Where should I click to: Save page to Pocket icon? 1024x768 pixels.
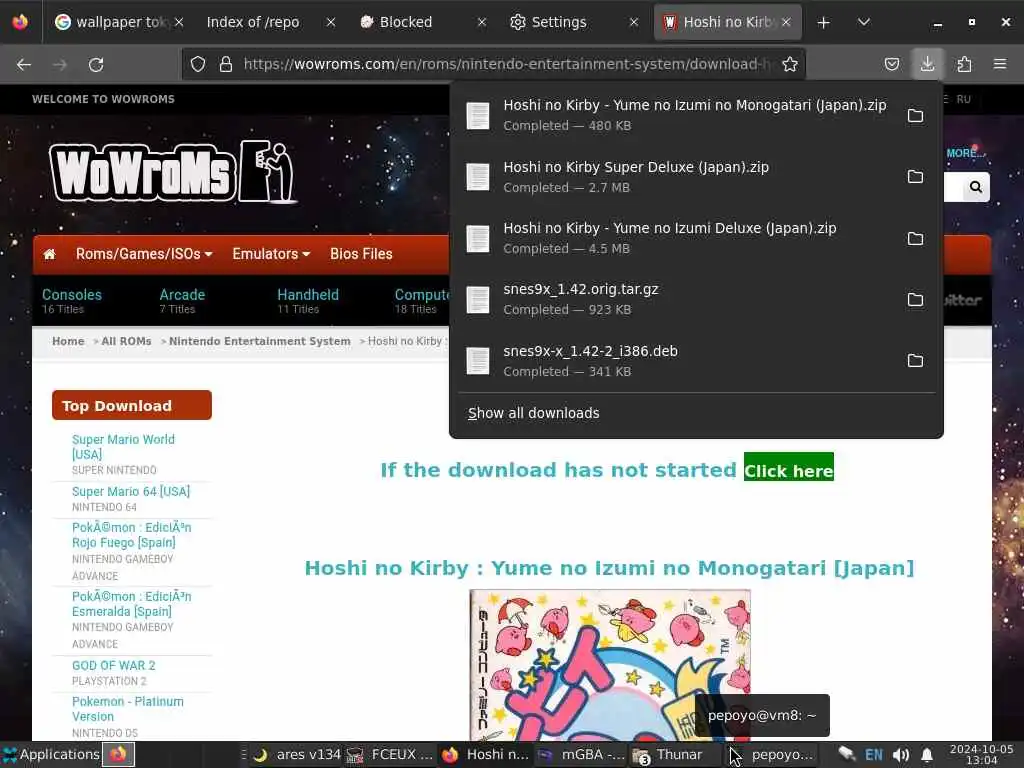tap(891, 64)
